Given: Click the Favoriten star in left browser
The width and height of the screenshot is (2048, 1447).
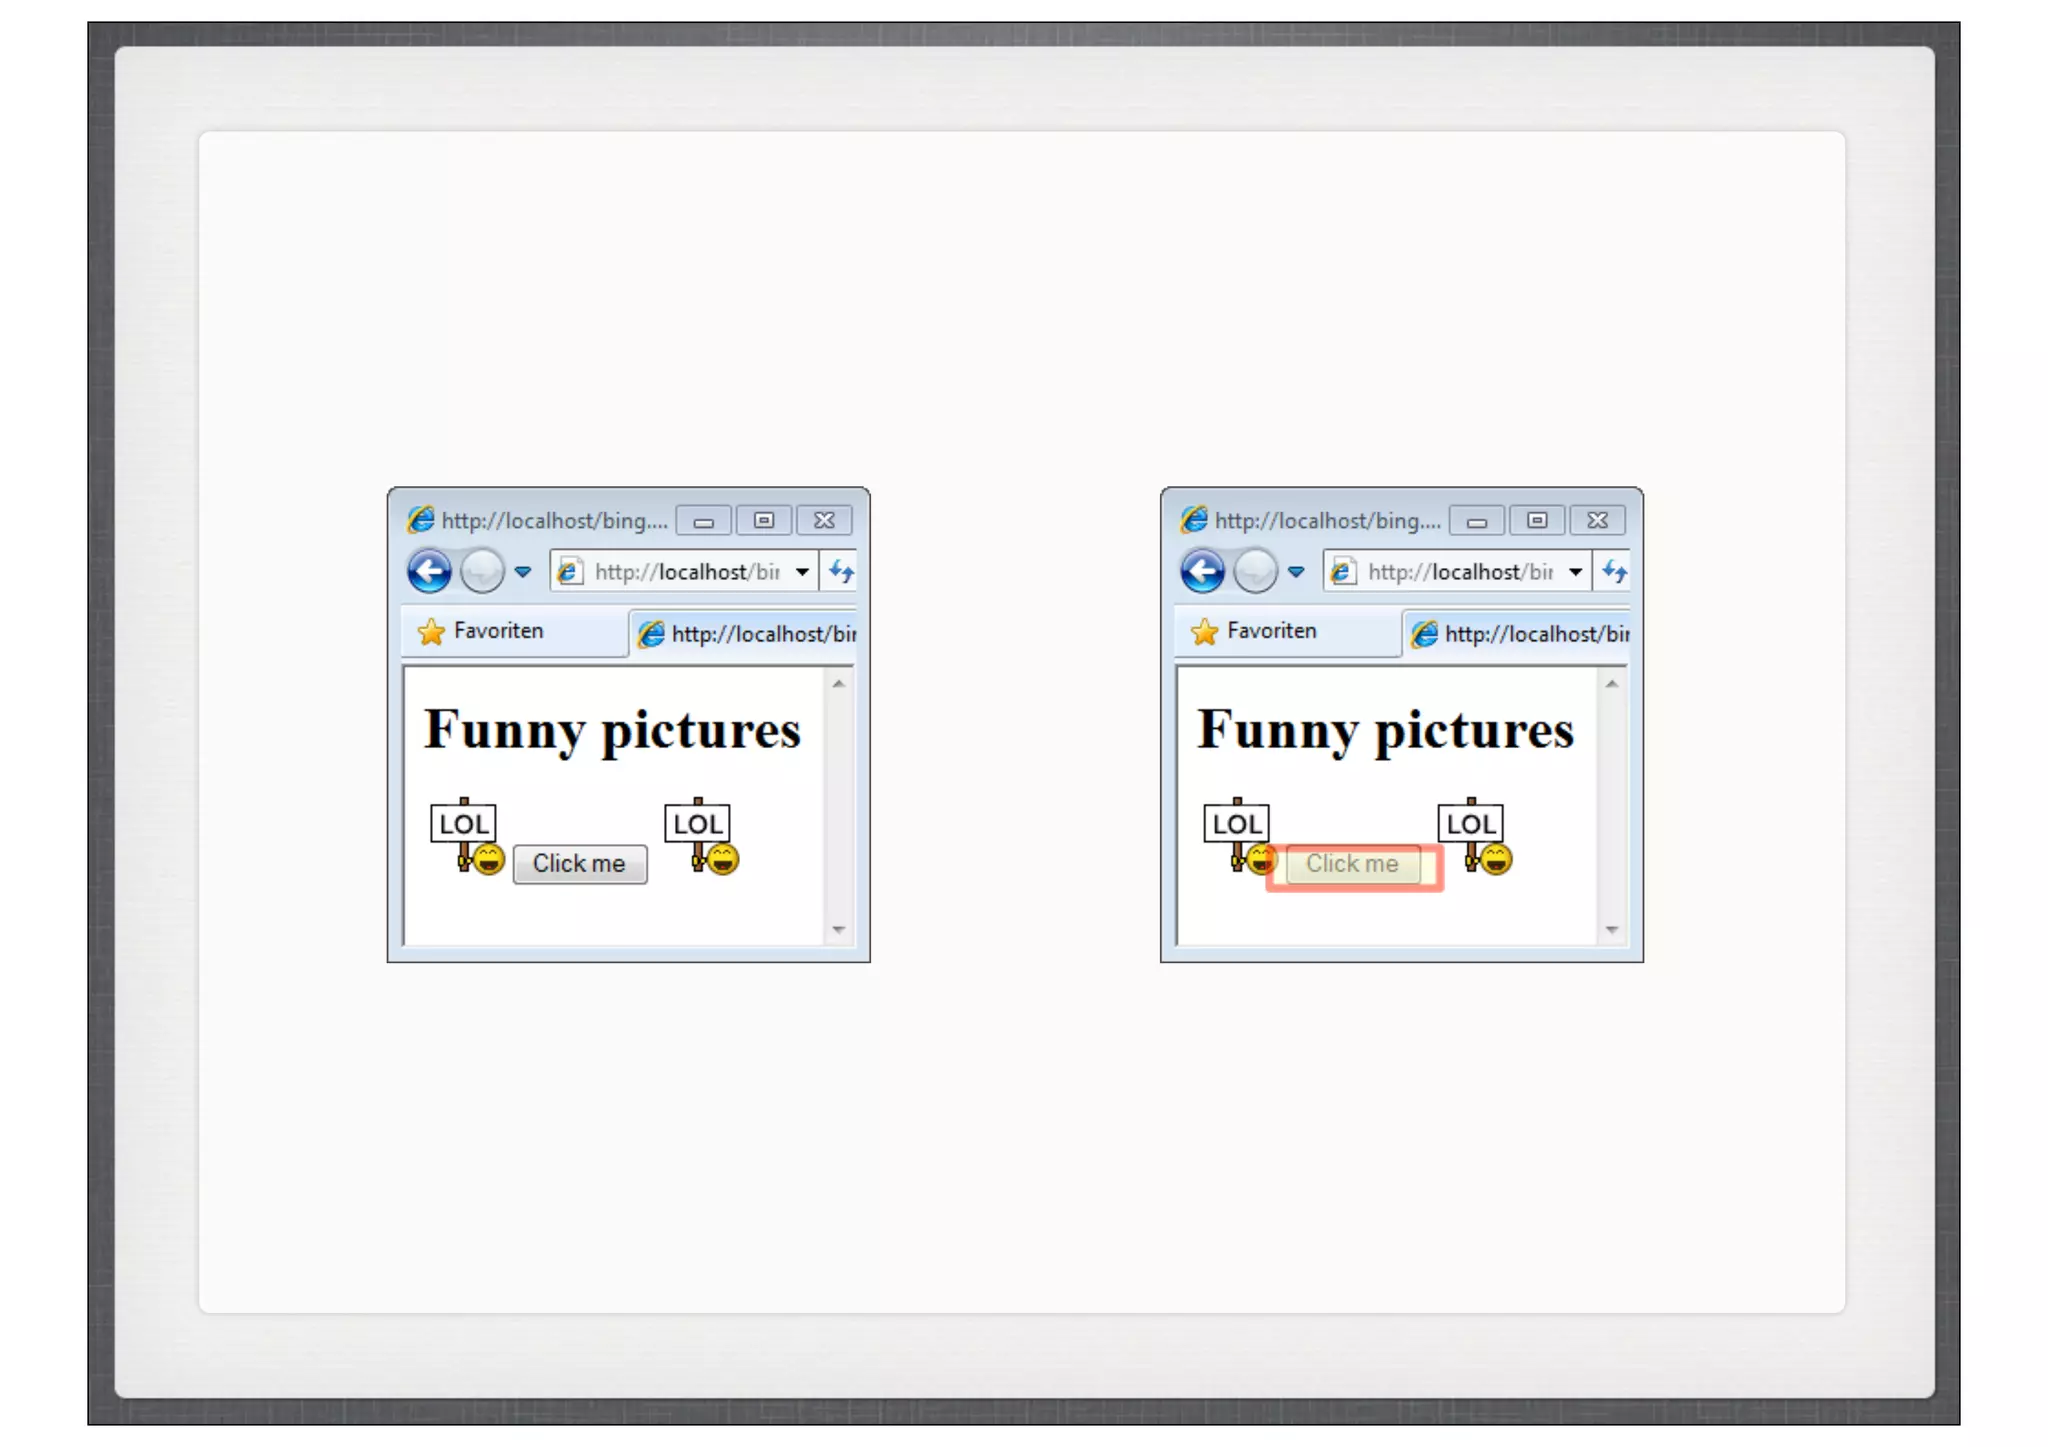Looking at the screenshot, I should click(432, 632).
